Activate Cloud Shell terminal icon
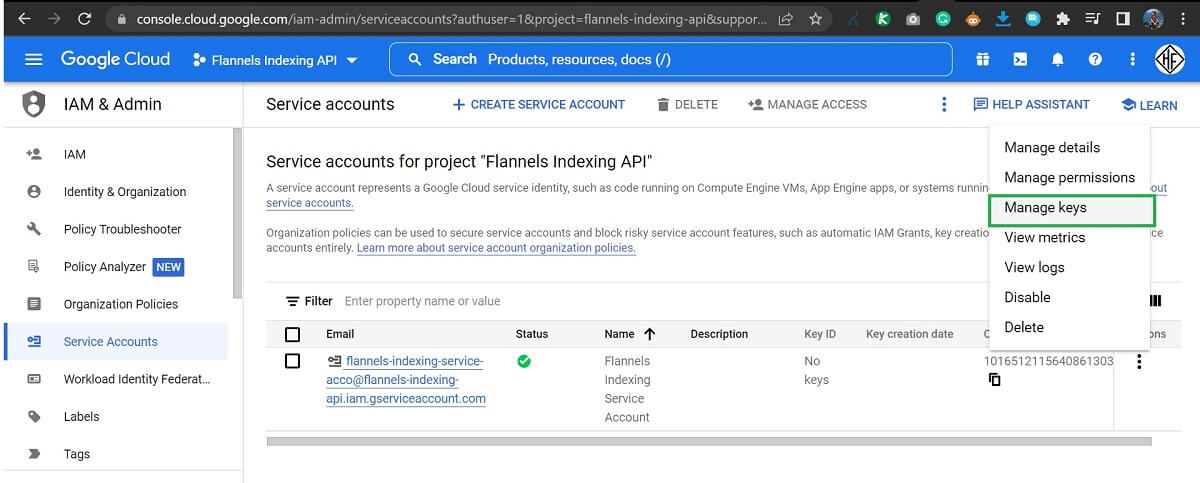Viewport: 1200px width, 483px height. click(x=1020, y=60)
